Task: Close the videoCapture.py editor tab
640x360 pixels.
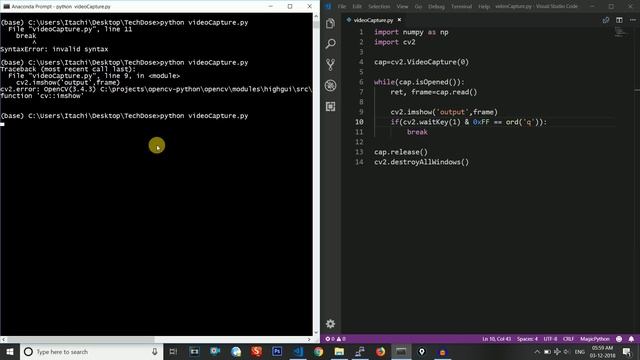Action: tap(399, 20)
